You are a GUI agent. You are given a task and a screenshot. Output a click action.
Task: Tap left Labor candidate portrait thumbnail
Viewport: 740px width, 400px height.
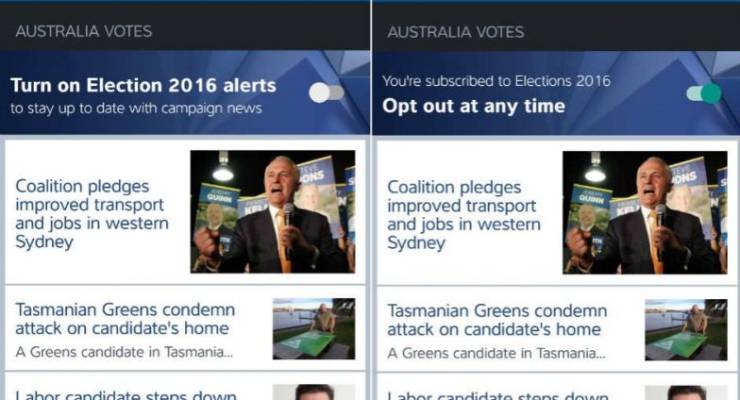pos(314,392)
